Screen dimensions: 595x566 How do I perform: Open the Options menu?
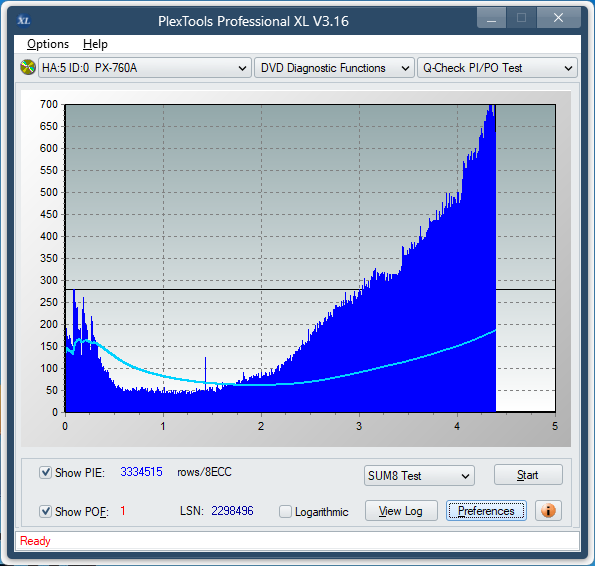(48, 44)
